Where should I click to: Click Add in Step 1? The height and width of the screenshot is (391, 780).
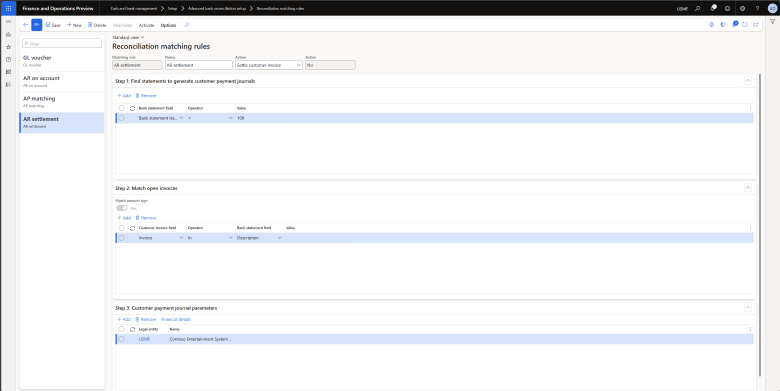(124, 96)
